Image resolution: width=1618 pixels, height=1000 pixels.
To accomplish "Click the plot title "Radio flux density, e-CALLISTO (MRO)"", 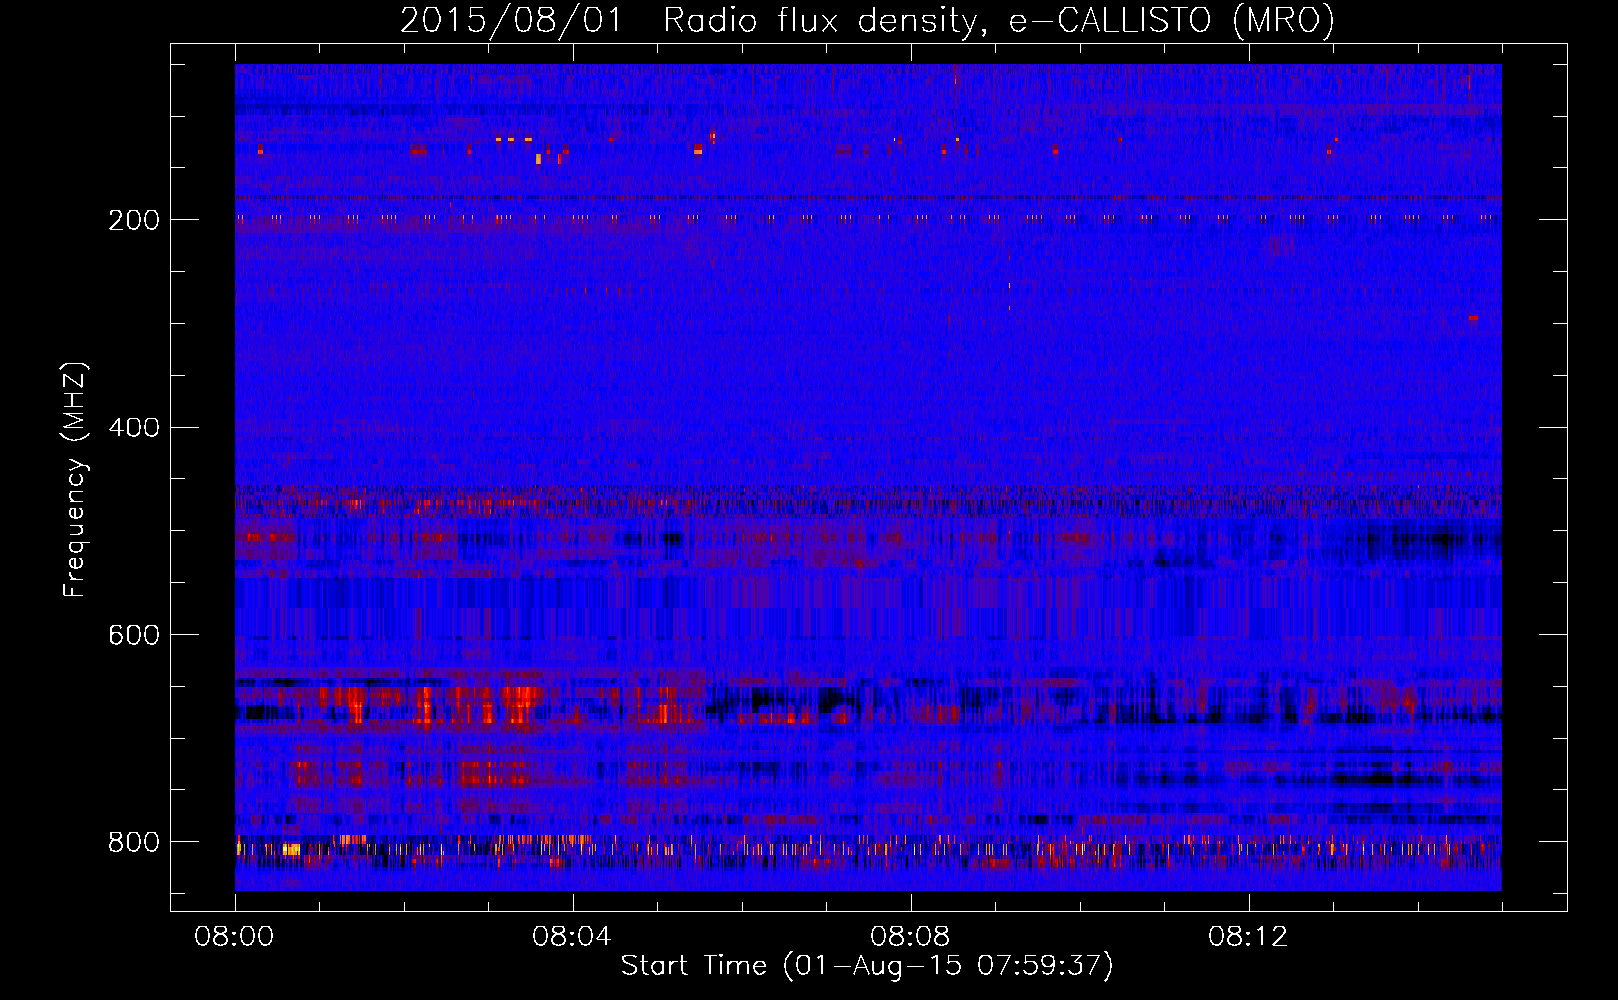I will tap(999, 21).
